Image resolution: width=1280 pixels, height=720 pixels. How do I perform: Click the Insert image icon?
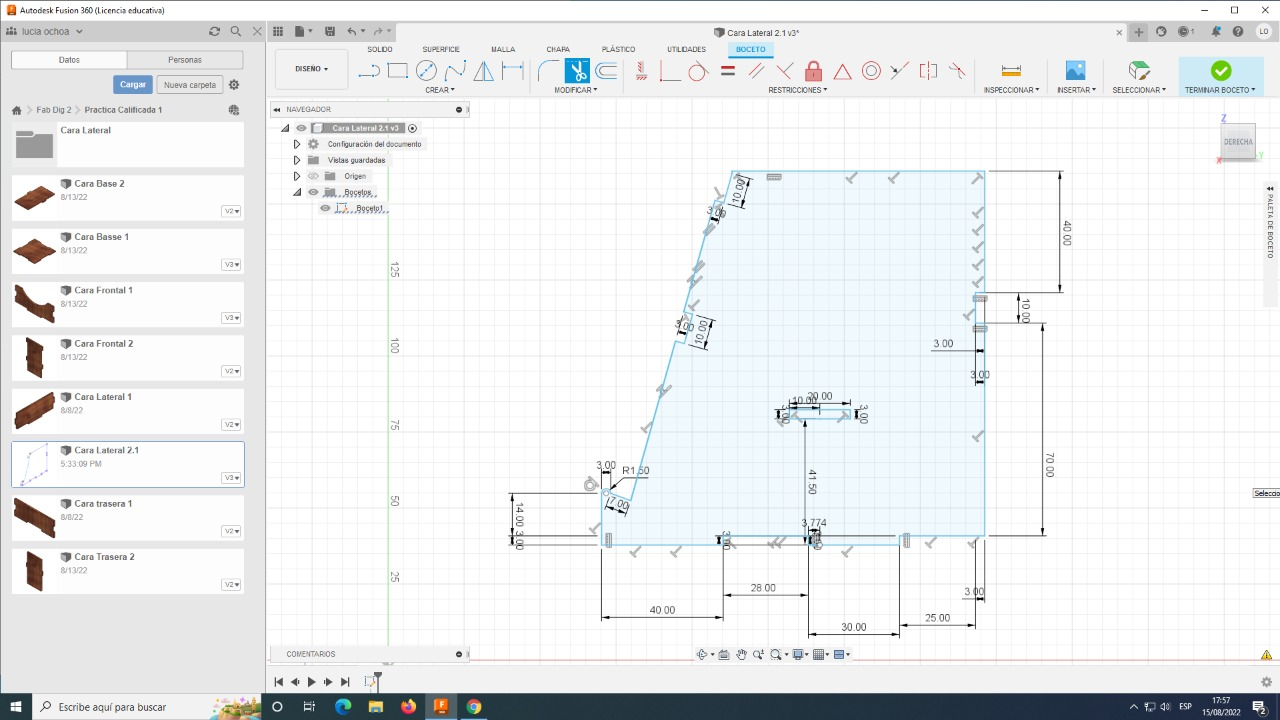click(x=1076, y=71)
